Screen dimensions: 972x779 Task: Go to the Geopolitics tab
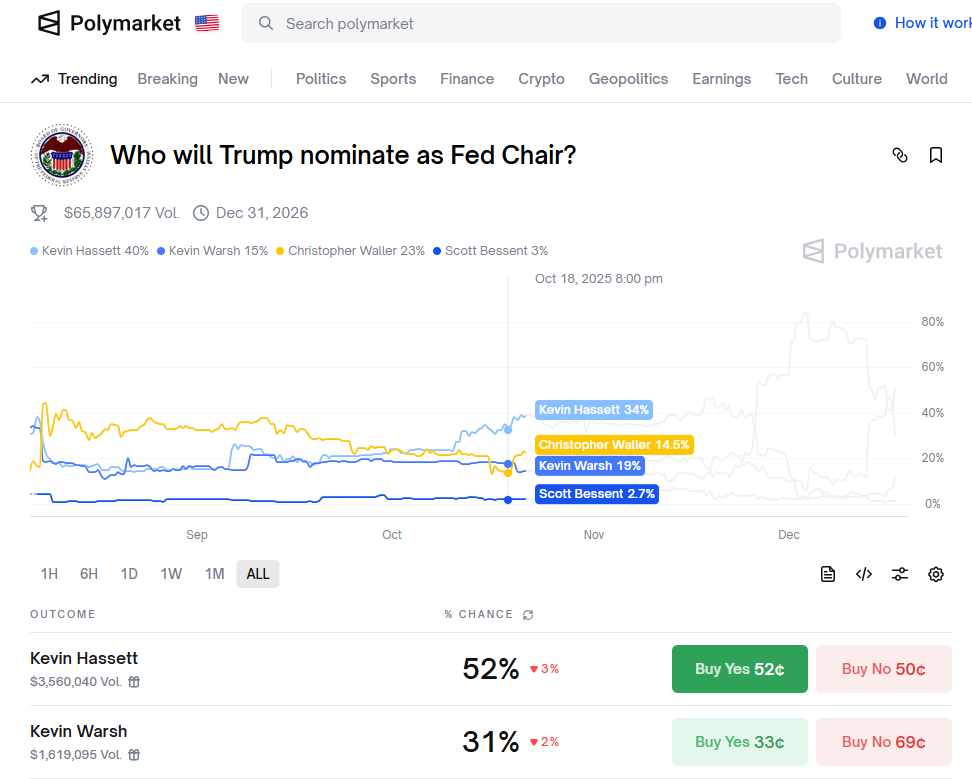628,79
